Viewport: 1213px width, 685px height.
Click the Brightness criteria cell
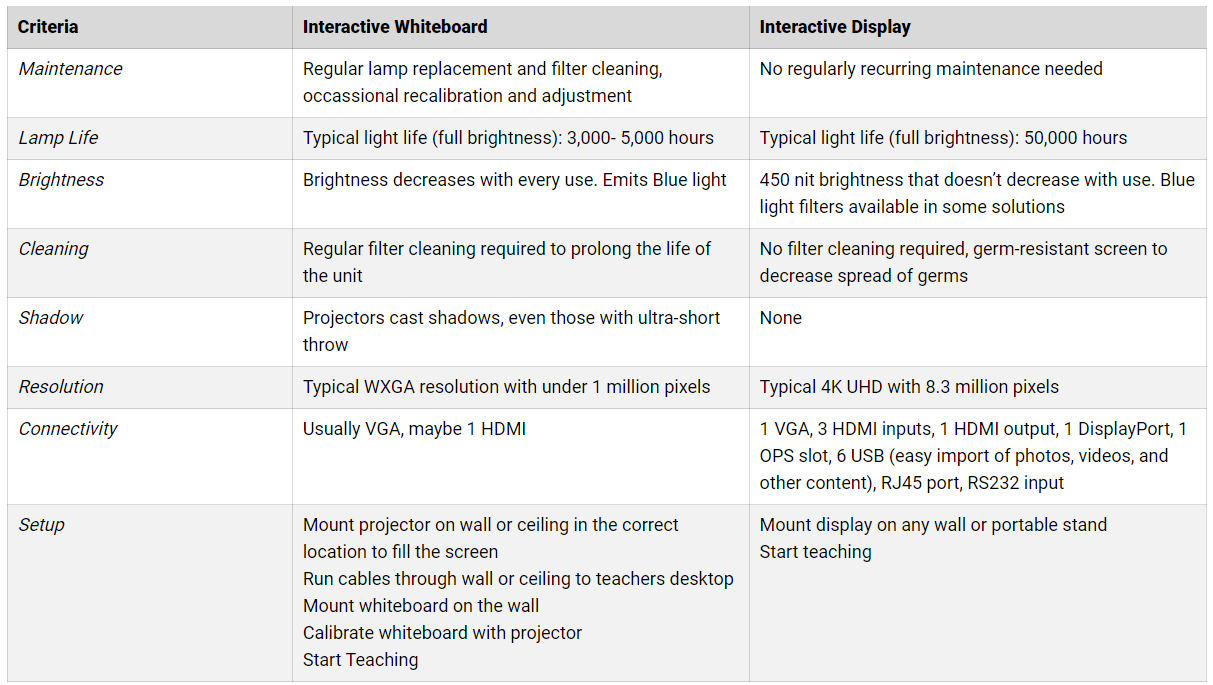click(x=61, y=180)
